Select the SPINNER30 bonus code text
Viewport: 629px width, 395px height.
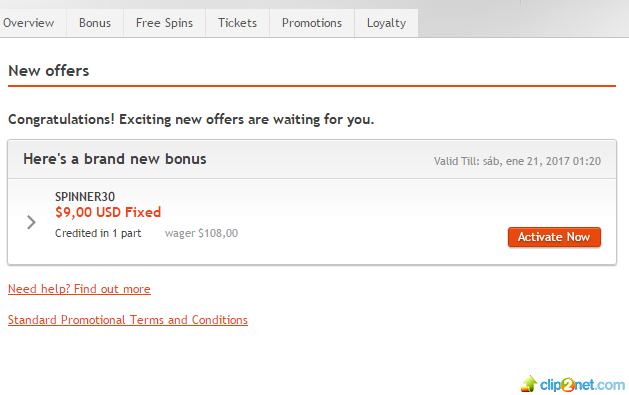tap(85, 196)
